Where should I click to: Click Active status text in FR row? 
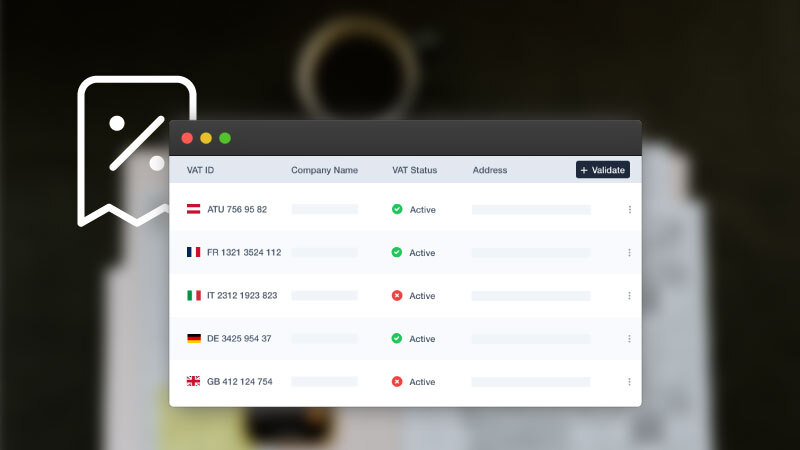point(422,253)
